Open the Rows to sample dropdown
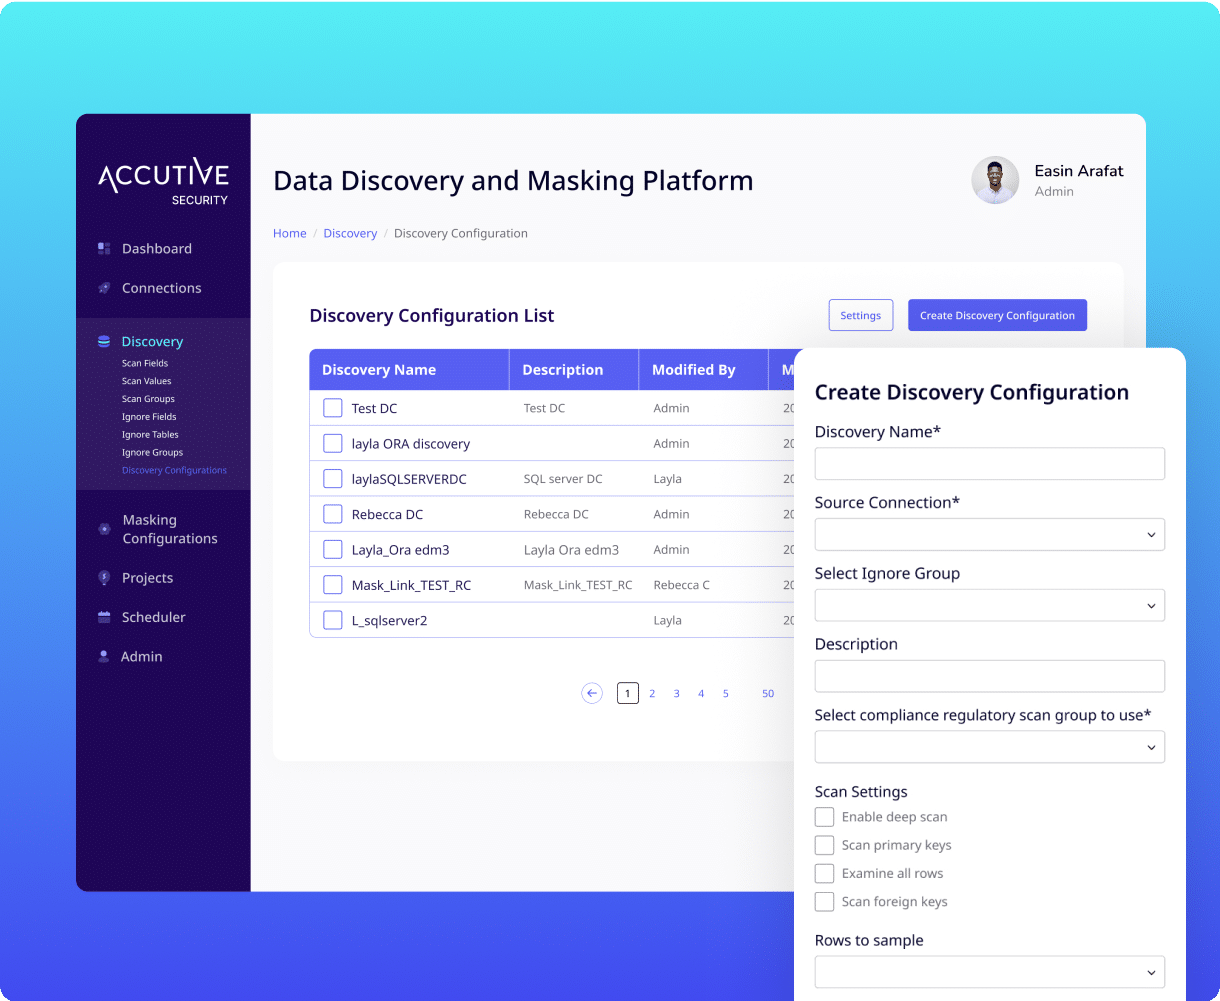This screenshot has height=1001, width=1220. (989, 971)
